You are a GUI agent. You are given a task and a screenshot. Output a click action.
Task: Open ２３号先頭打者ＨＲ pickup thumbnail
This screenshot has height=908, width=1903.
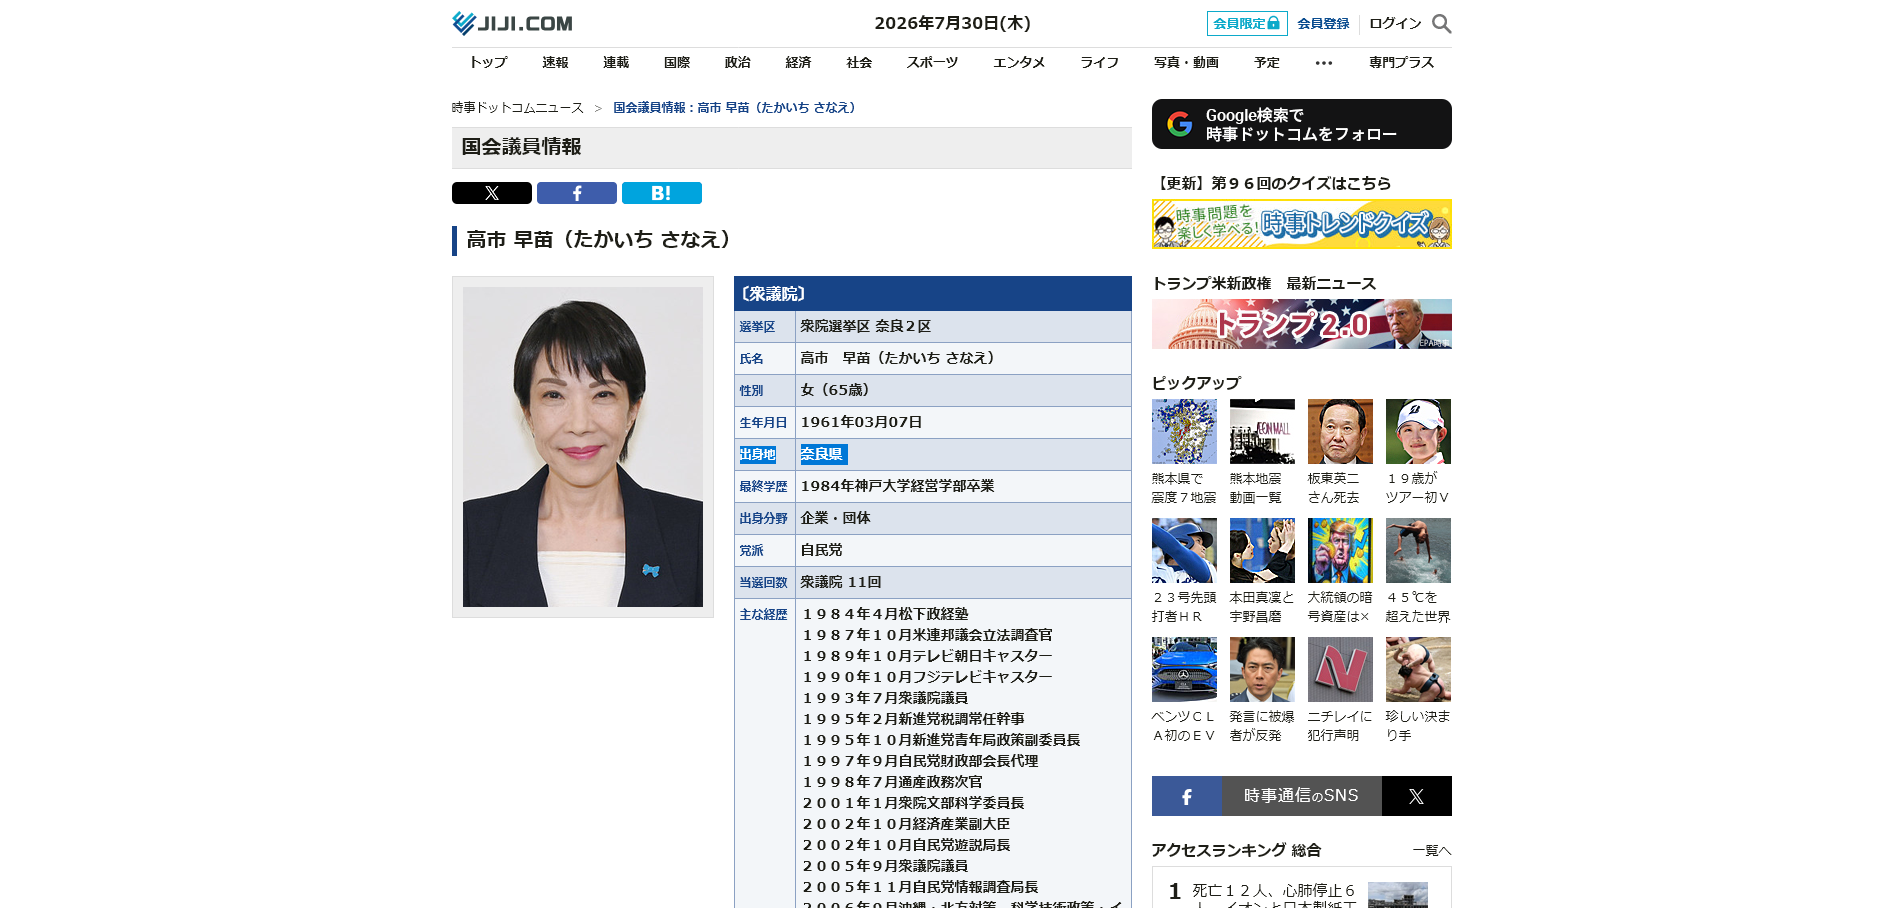coord(1184,550)
